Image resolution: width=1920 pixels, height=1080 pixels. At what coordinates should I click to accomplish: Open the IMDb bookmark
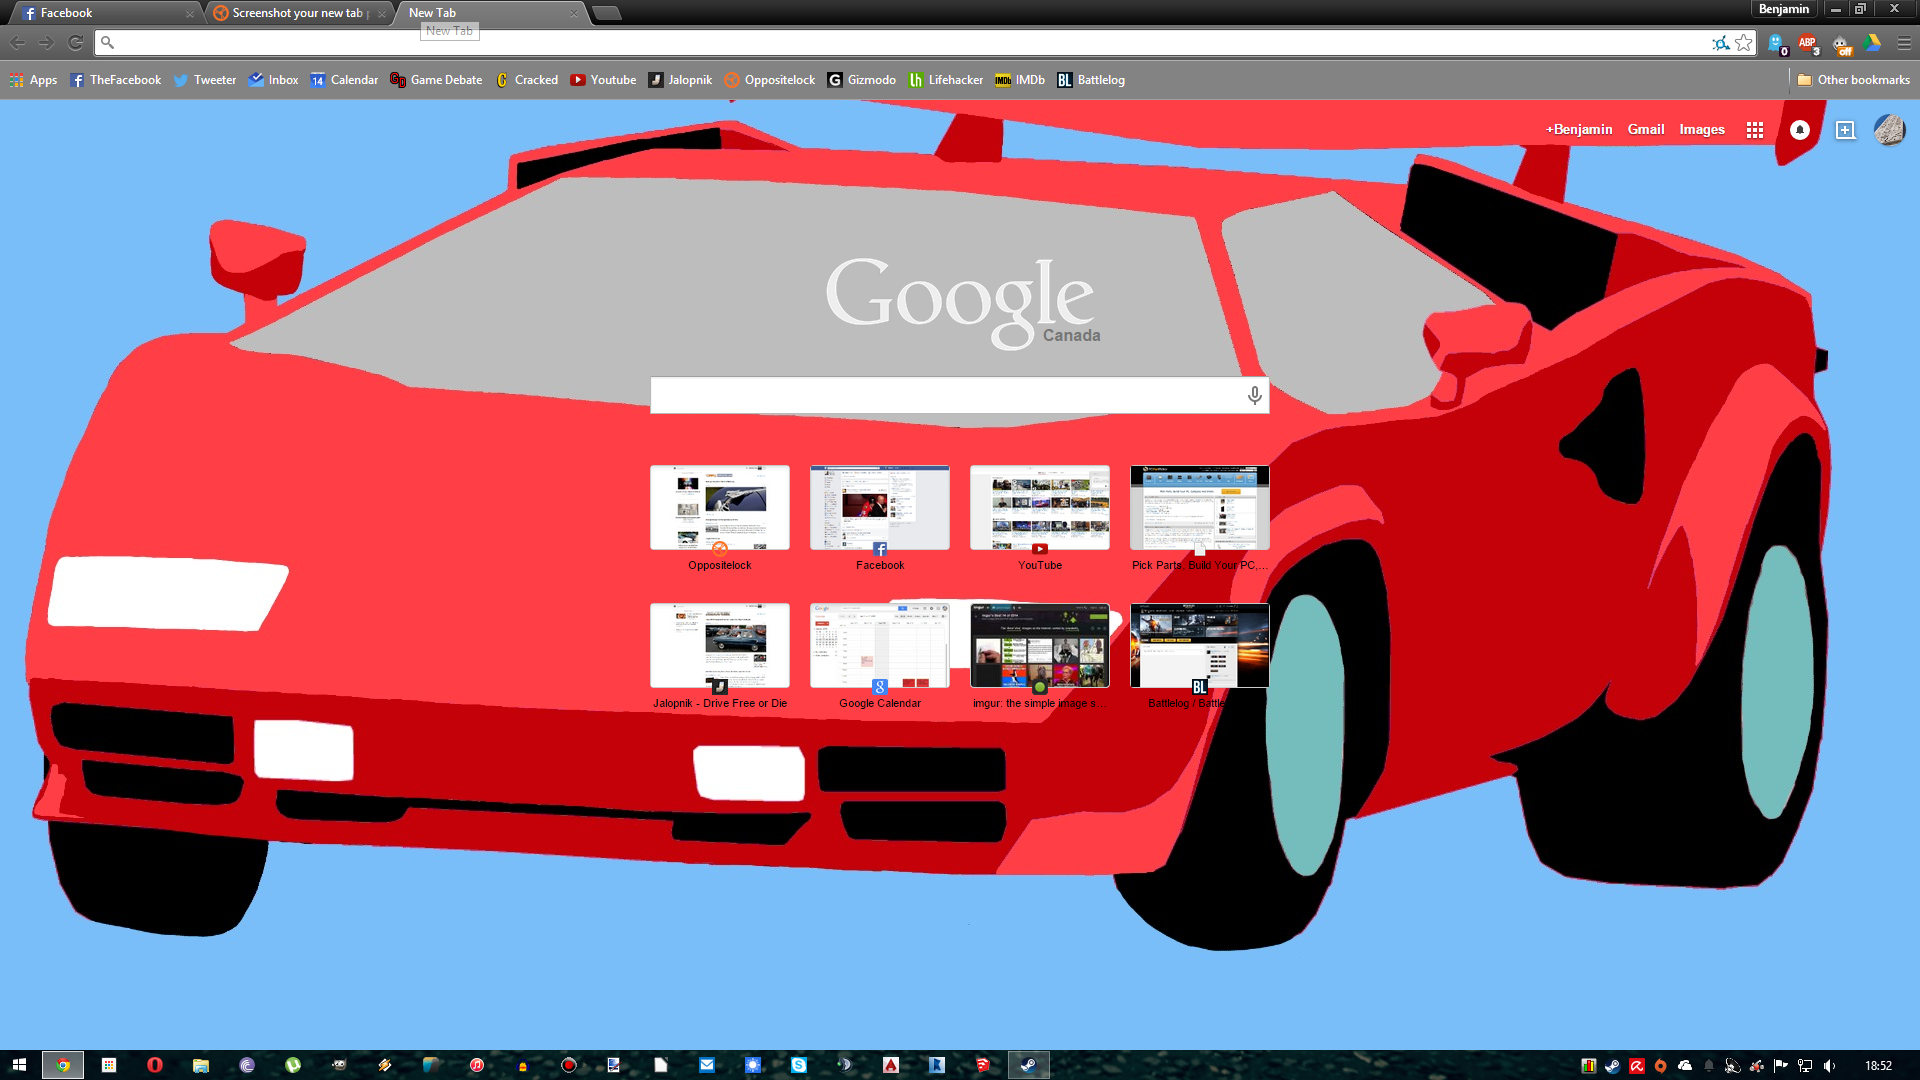tap(1019, 80)
